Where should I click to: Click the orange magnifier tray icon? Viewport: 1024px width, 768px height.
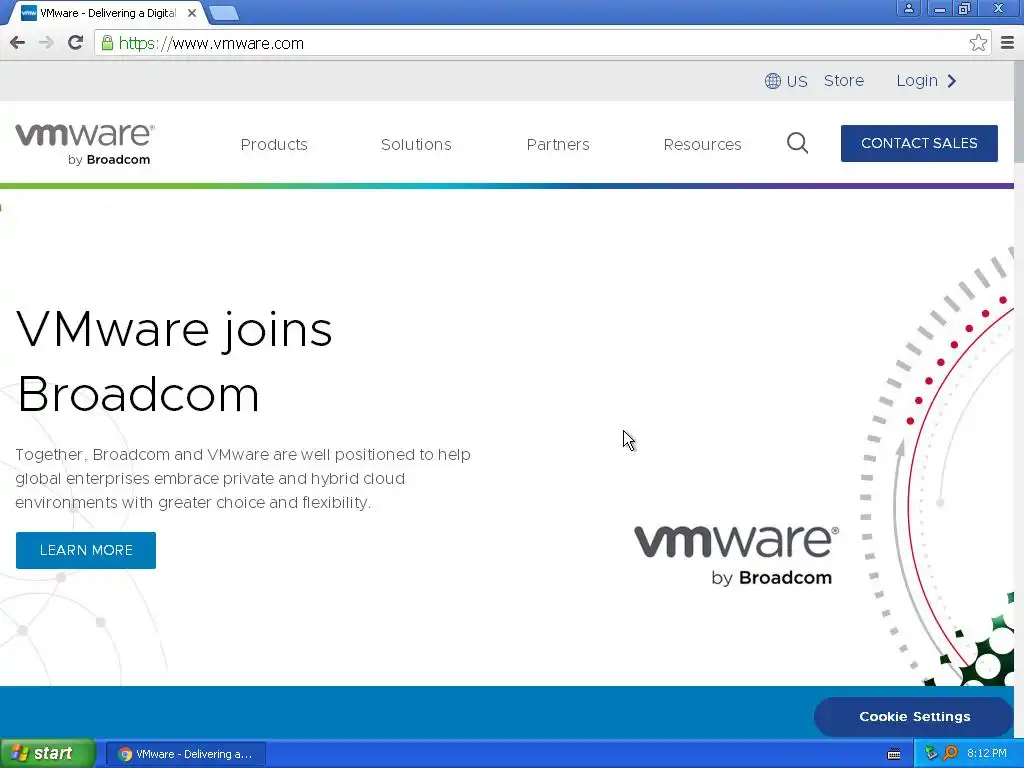click(950, 753)
